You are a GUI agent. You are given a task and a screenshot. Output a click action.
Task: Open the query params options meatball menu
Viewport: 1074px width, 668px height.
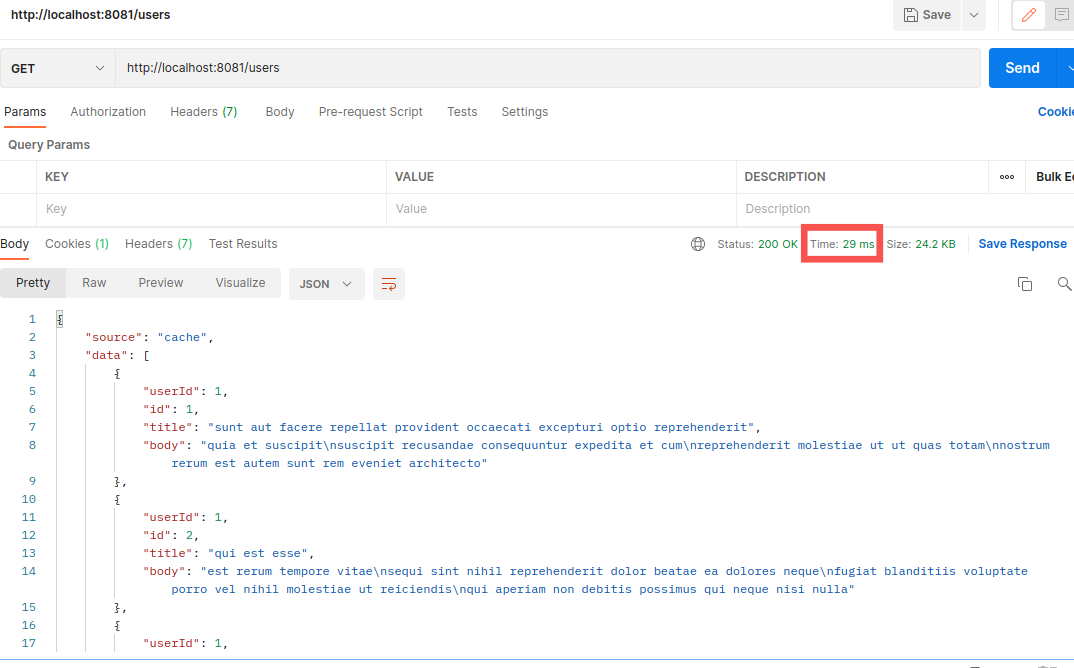click(1007, 176)
